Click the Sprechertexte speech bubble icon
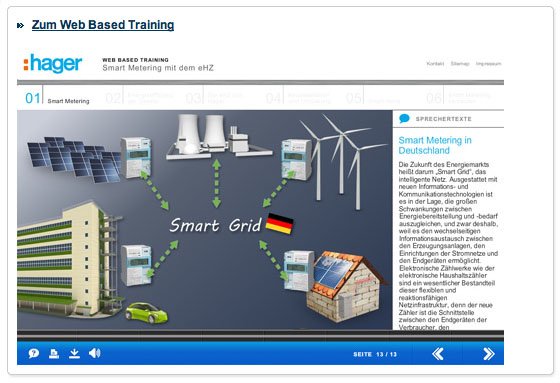The image size is (560, 383). pyautogui.click(x=404, y=118)
